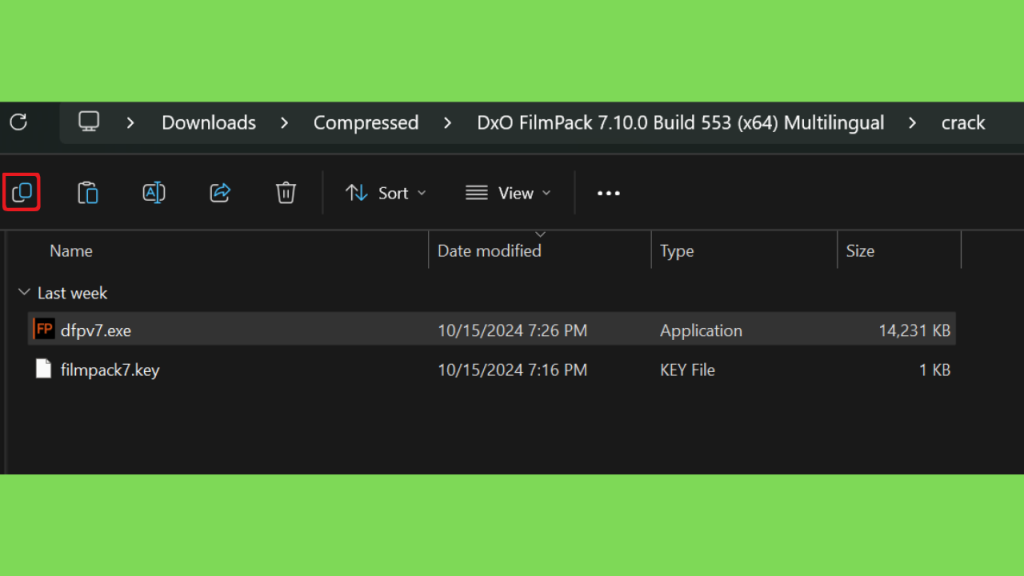
Task: Click the Last week group label
Action: (x=72, y=293)
